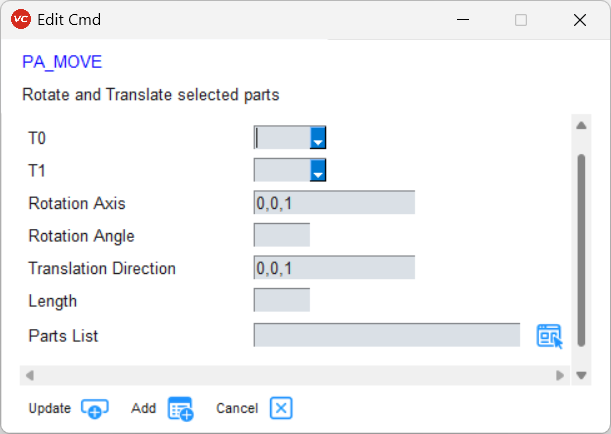The image size is (611, 434).
Task: Click inside the T0 combo box field
Action: click(x=282, y=138)
